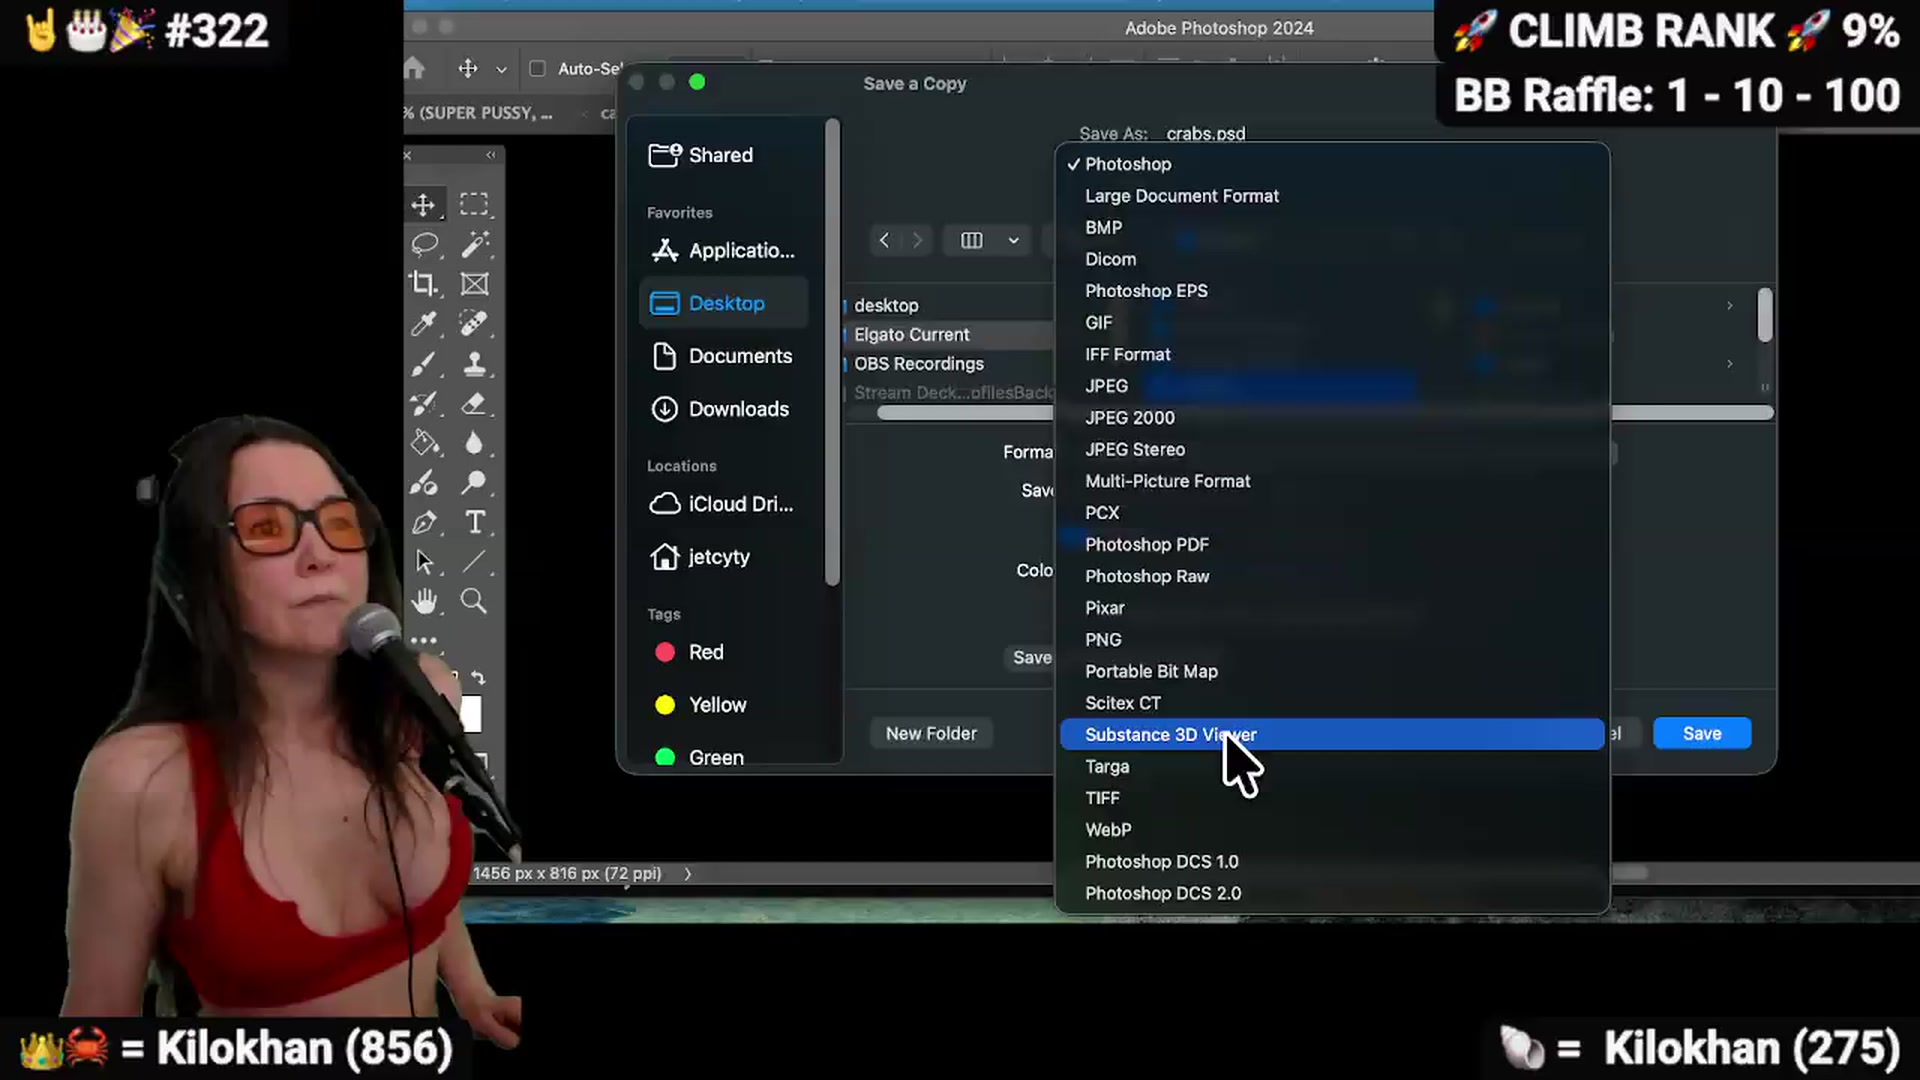Go back in the file browser
1920x1080 pixels.
[x=884, y=240]
